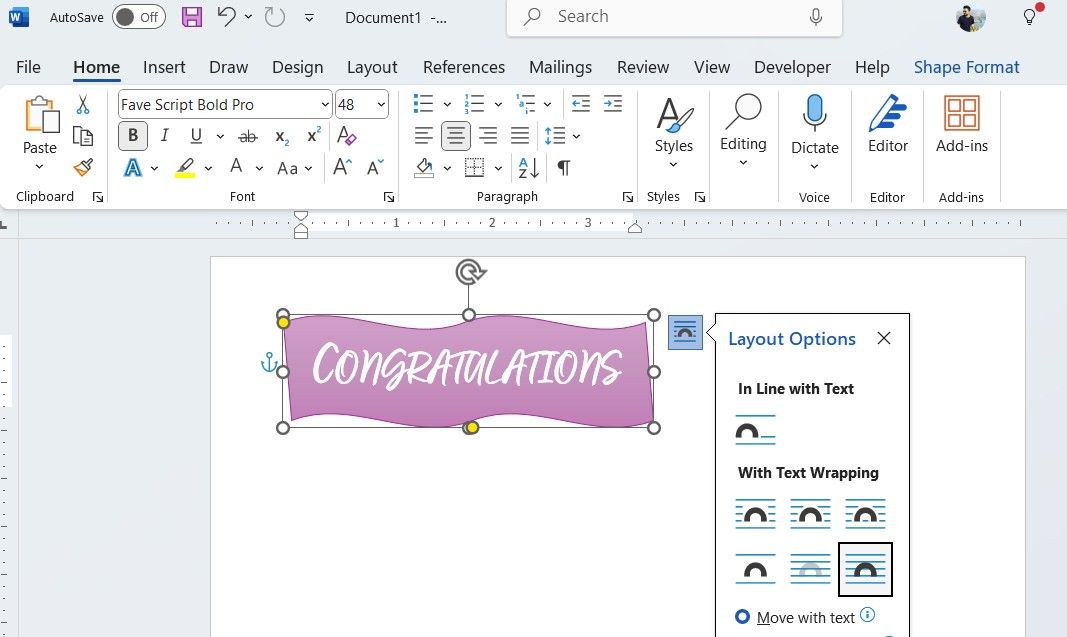The width and height of the screenshot is (1067, 637).
Task: Open the Styles gallery dropdown
Action: [674, 128]
